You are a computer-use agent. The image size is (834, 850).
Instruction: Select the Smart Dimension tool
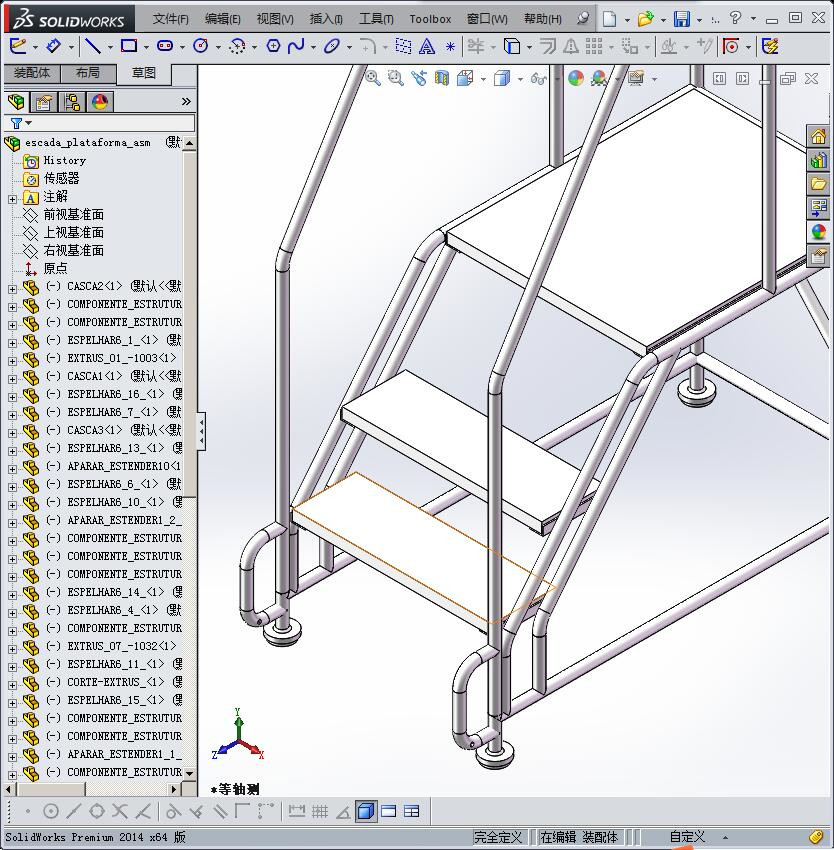[53, 46]
